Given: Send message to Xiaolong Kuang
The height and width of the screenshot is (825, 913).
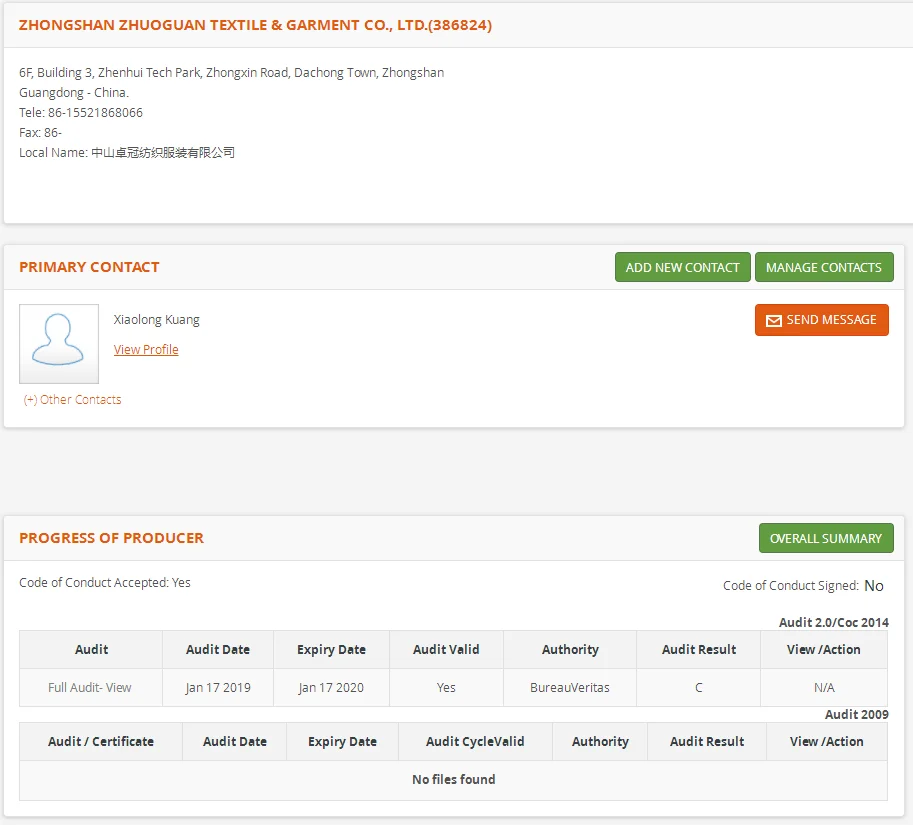Looking at the screenshot, I should click(x=822, y=320).
